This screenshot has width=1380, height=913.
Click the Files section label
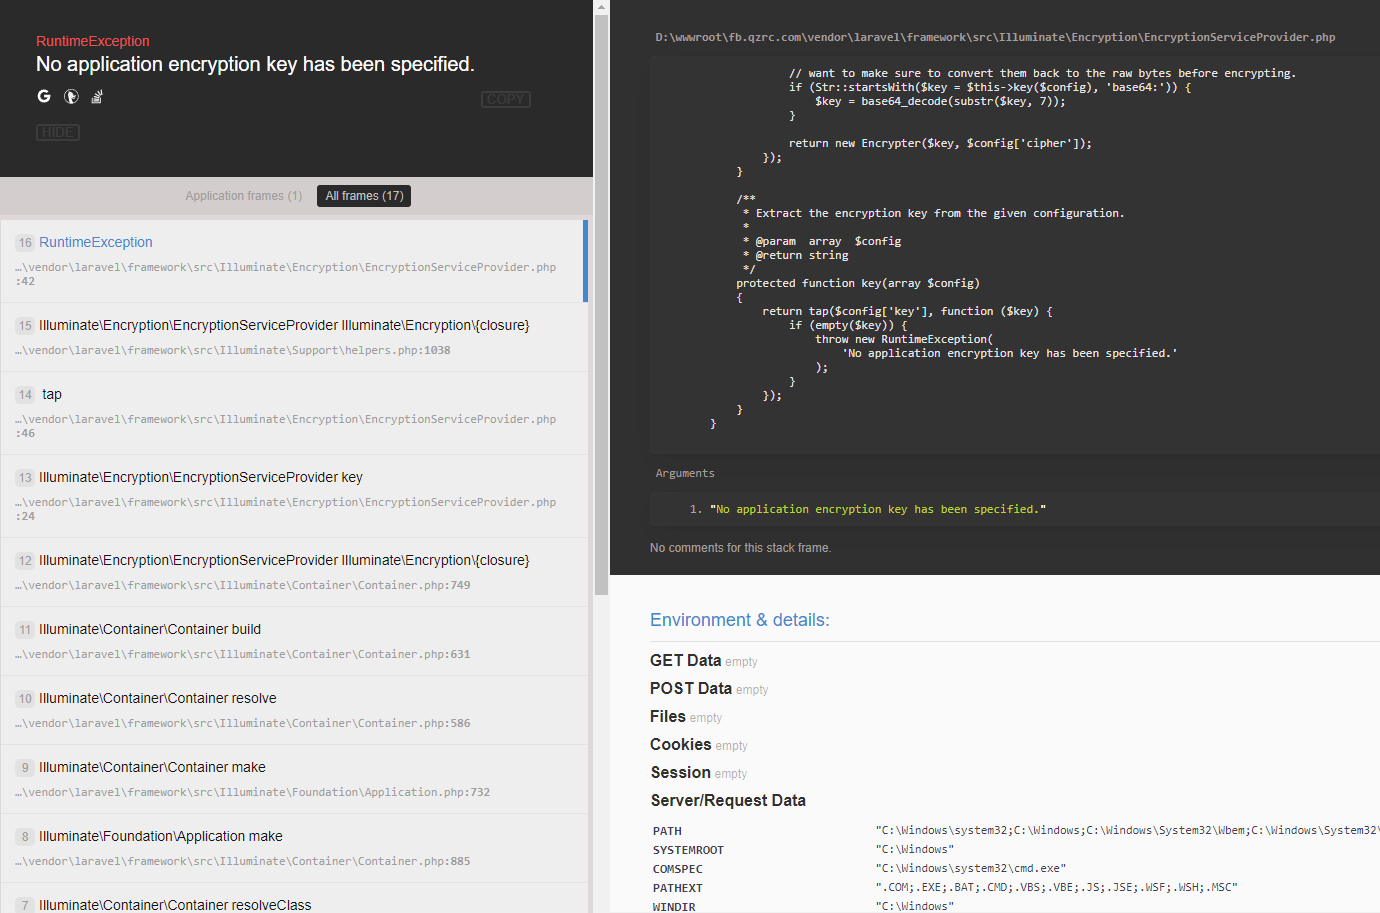[668, 716]
